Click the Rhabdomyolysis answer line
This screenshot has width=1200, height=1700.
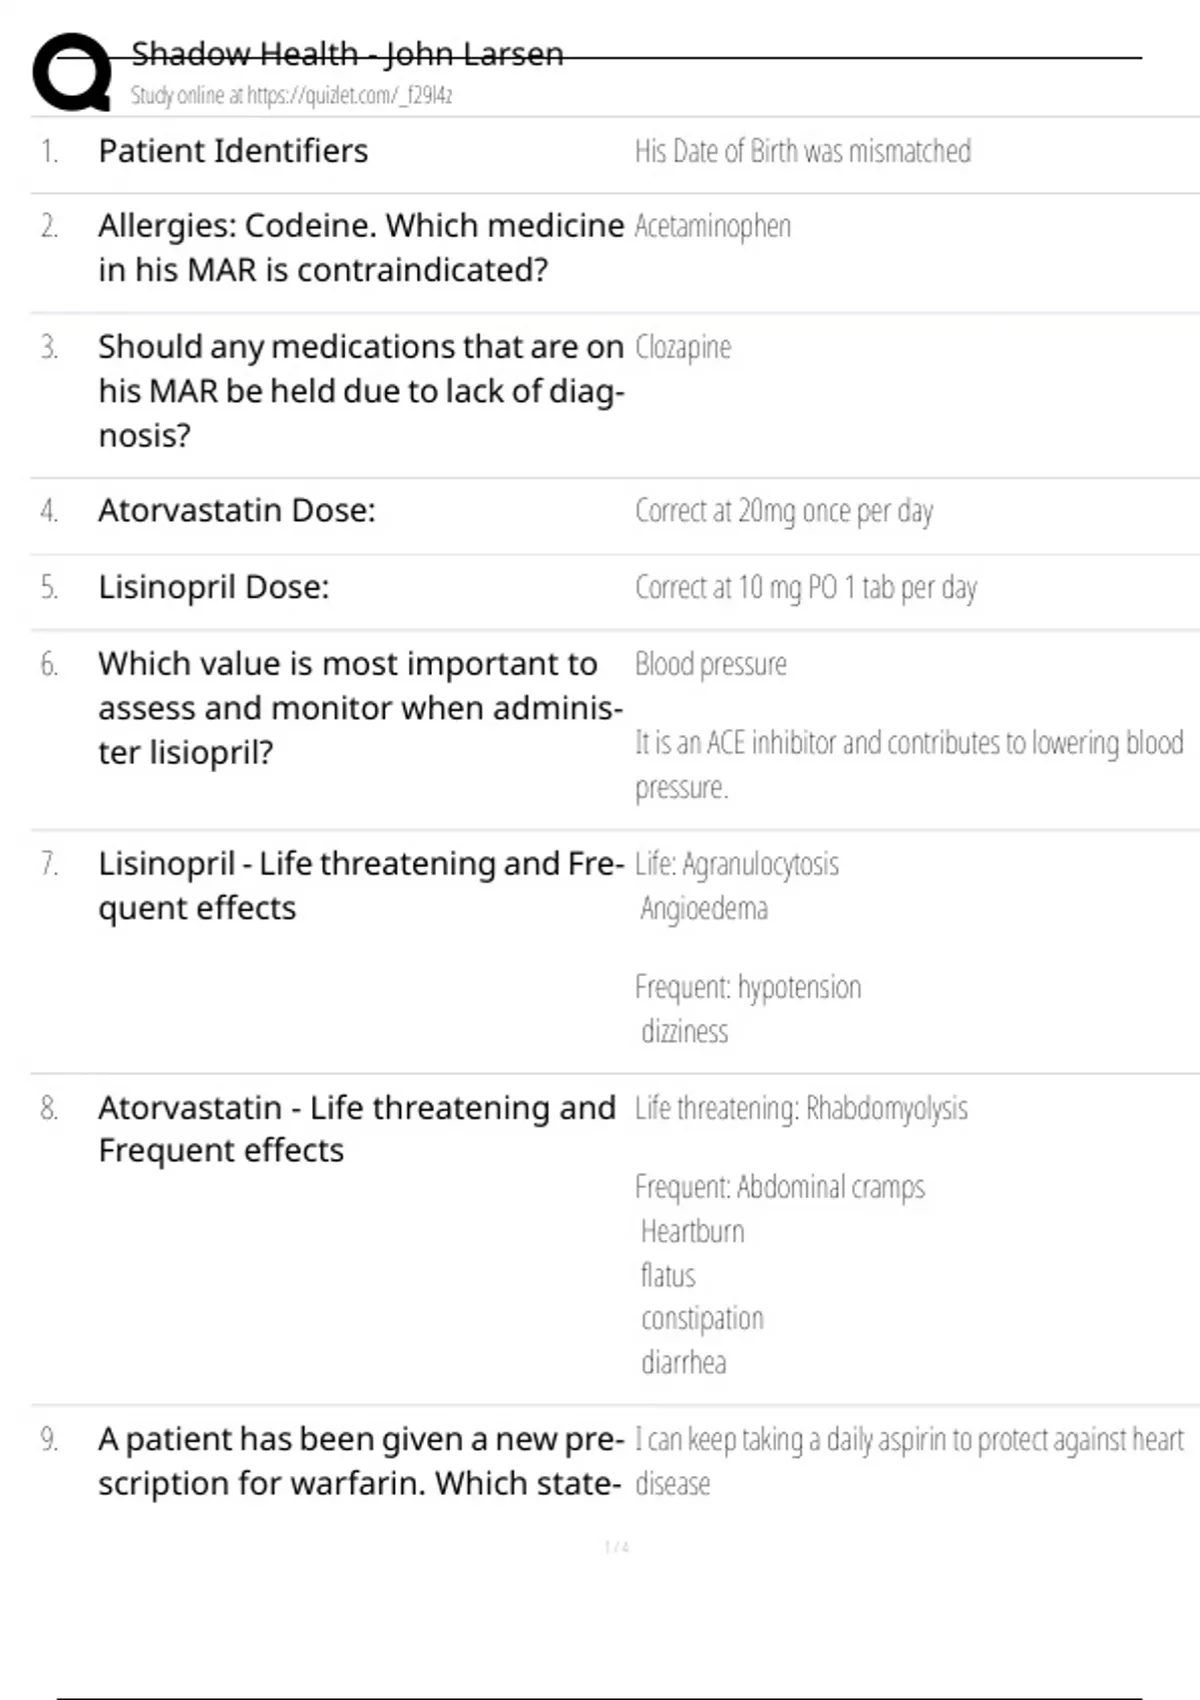click(x=800, y=1108)
